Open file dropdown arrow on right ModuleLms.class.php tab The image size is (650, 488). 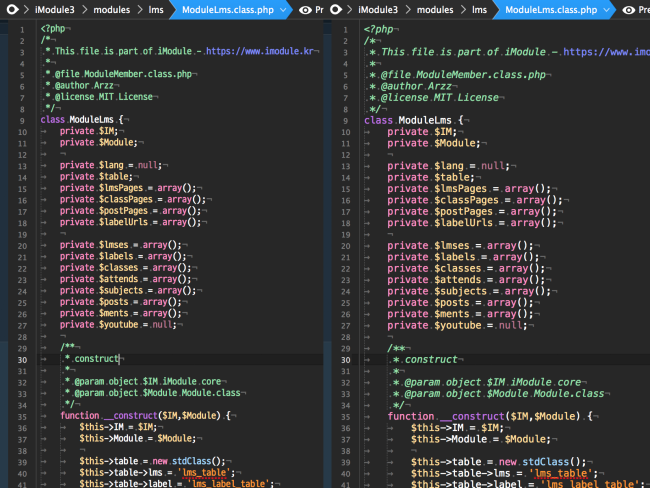pos(608,9)
